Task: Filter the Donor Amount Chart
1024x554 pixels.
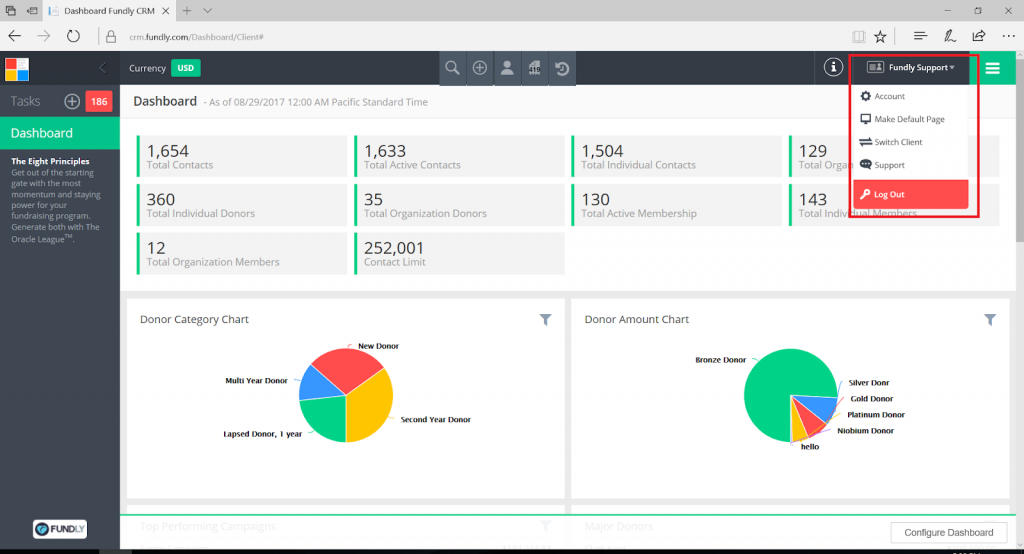Action: point(990,319)
